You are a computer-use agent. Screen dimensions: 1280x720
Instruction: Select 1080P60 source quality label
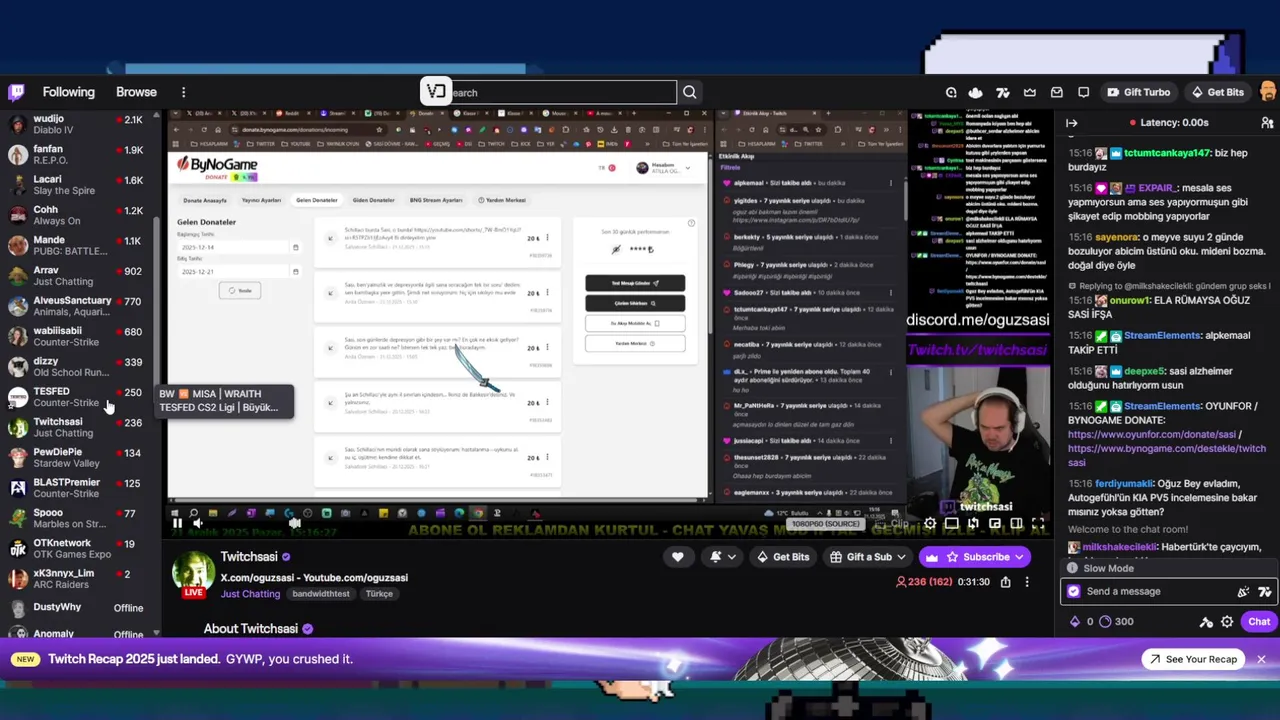click(825, 524)
